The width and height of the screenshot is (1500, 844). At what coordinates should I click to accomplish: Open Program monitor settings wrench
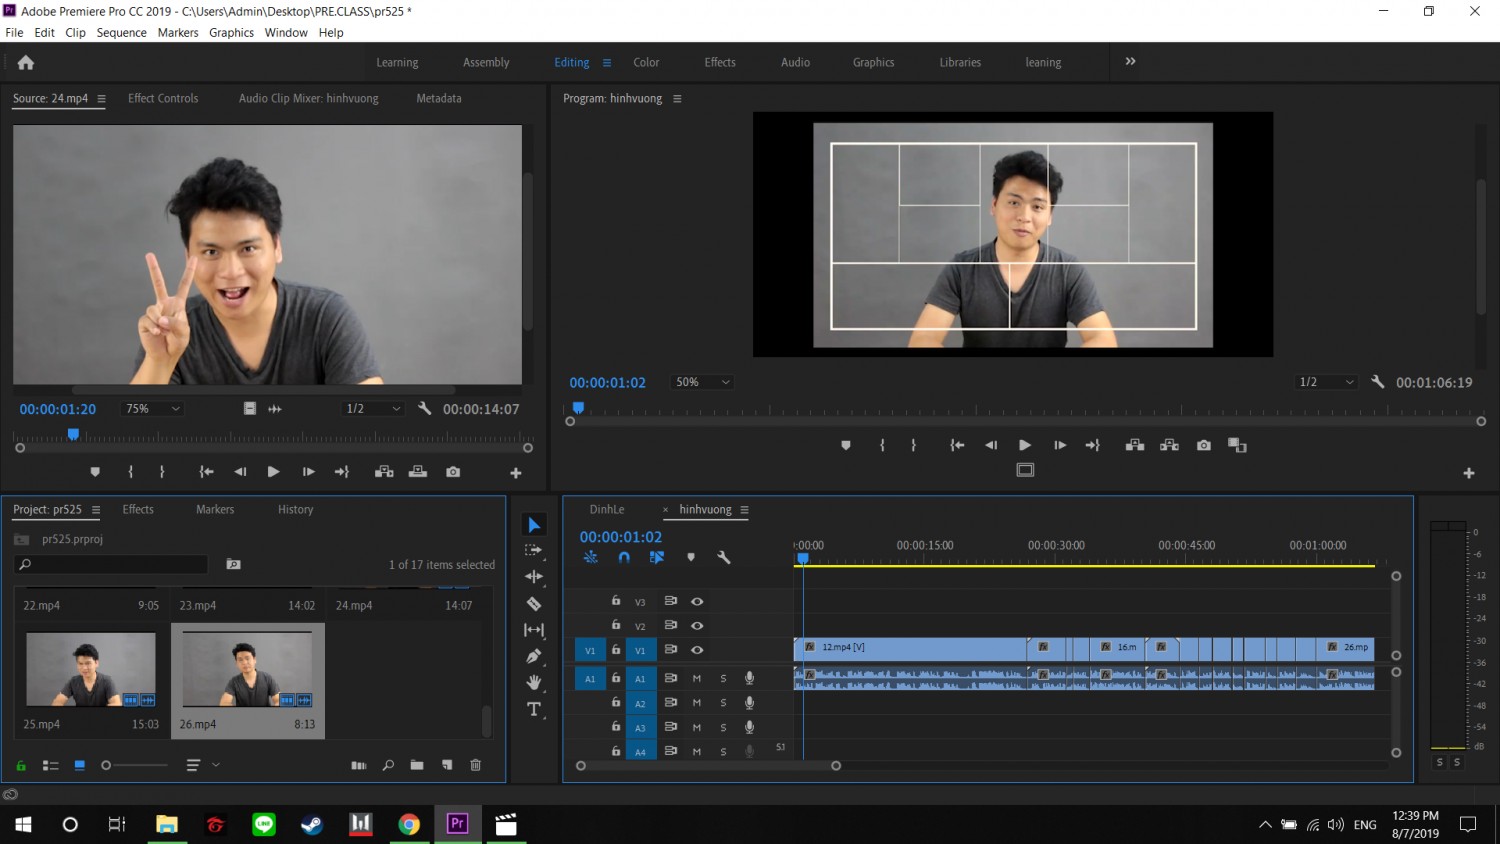[1377, 382]
